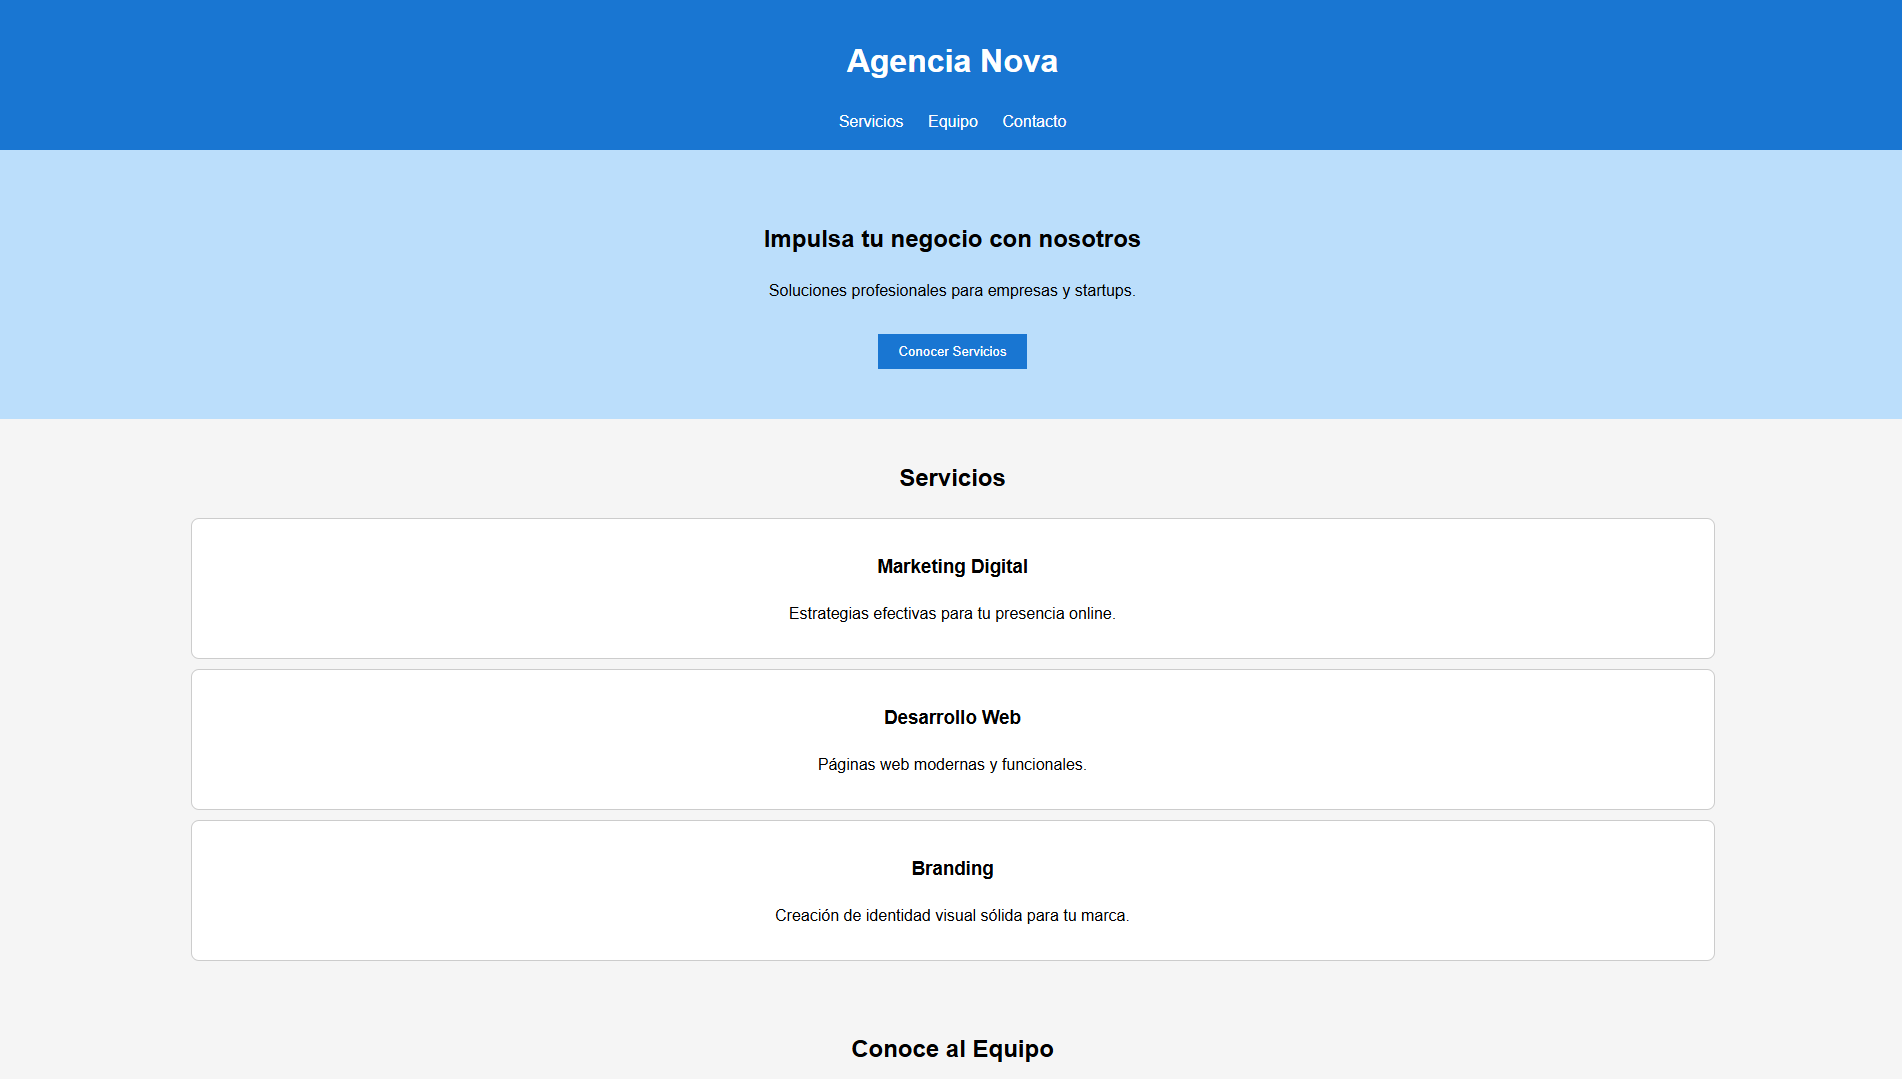This screenshot has width=1902, height=1079.
Task: Click the Conoce al Equipo heading
Action: click(x=951, y=1049)
